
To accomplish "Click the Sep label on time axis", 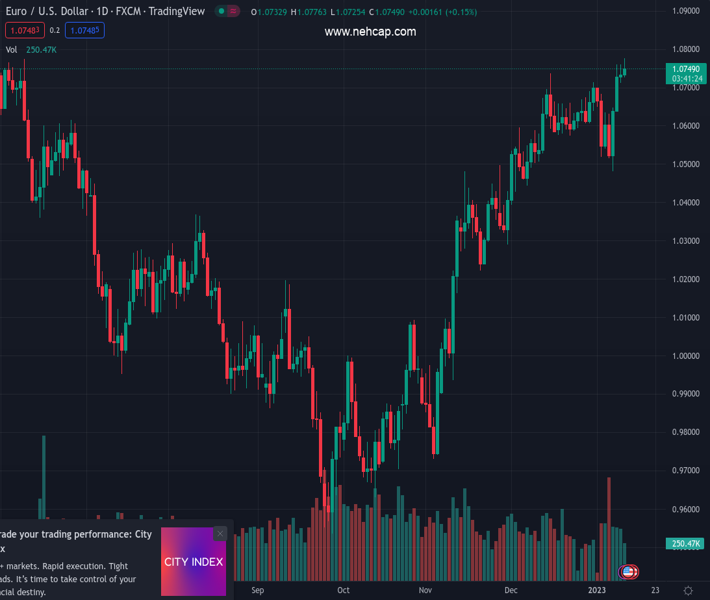I will [x=259, y=591].
